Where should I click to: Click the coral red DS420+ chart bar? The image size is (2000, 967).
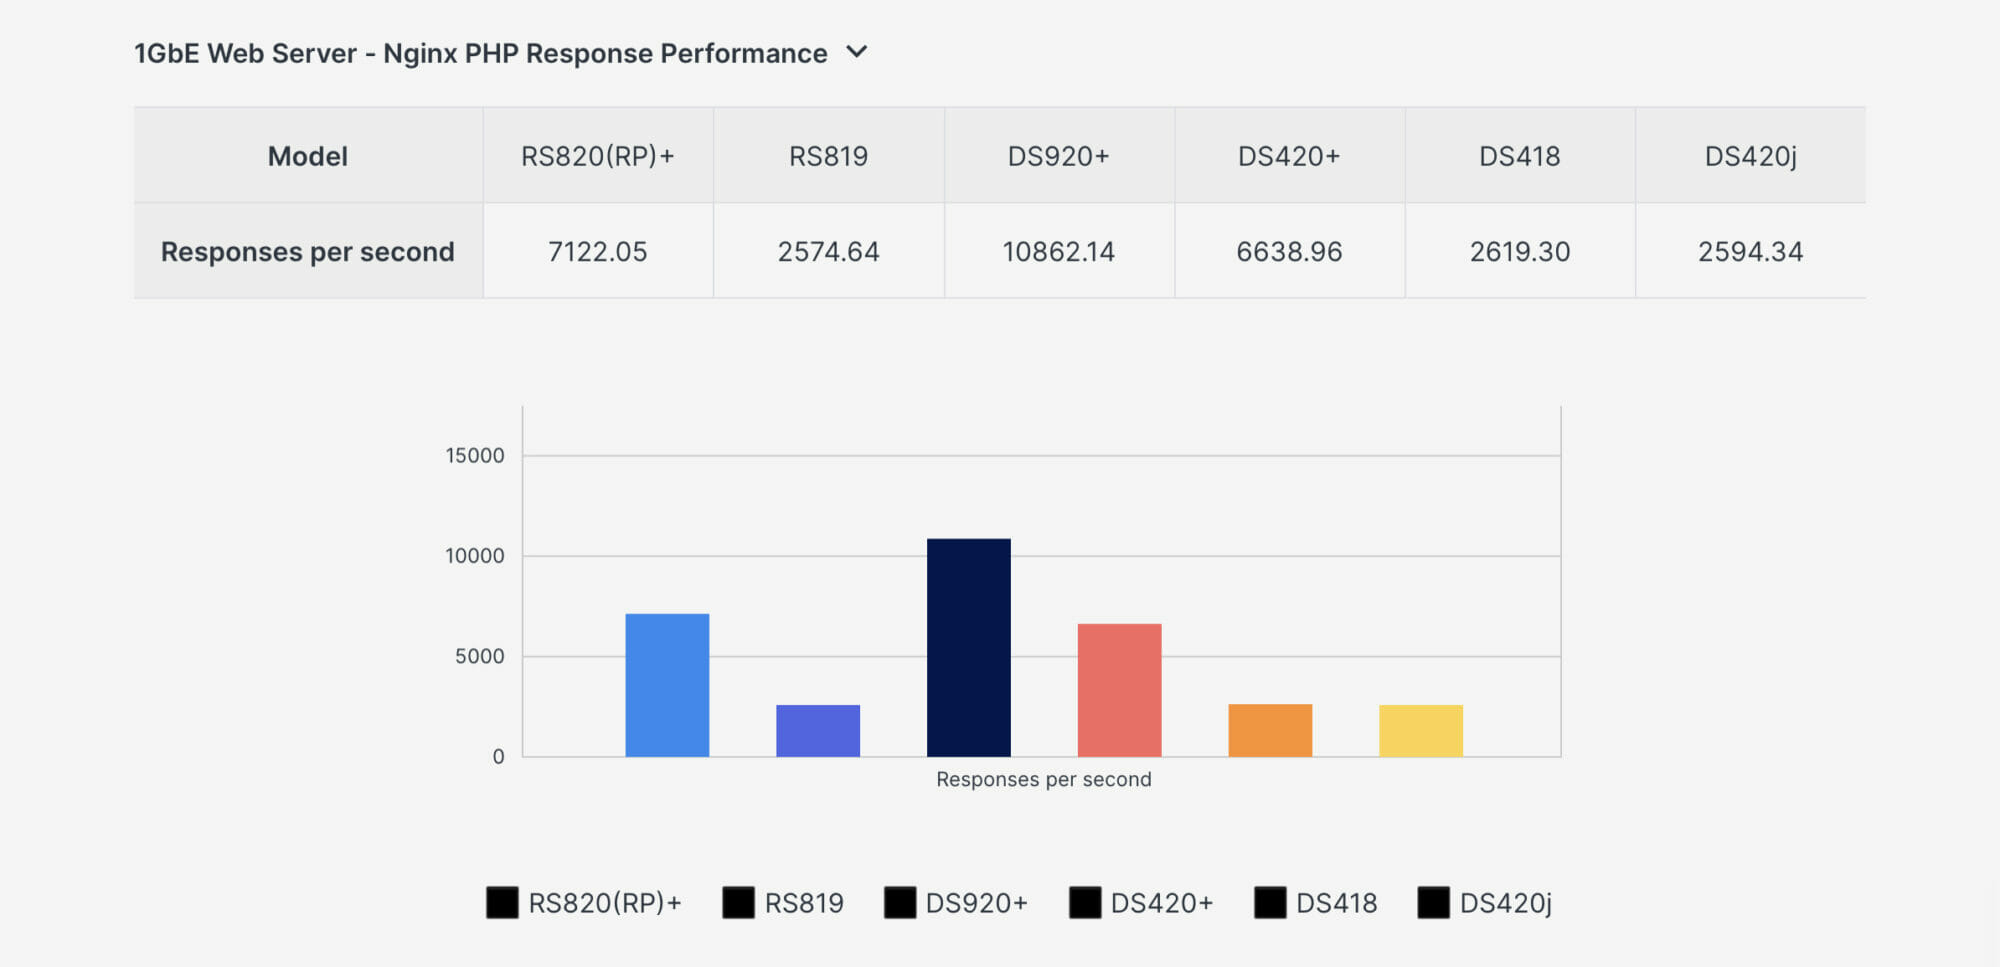coord(1120,690)
